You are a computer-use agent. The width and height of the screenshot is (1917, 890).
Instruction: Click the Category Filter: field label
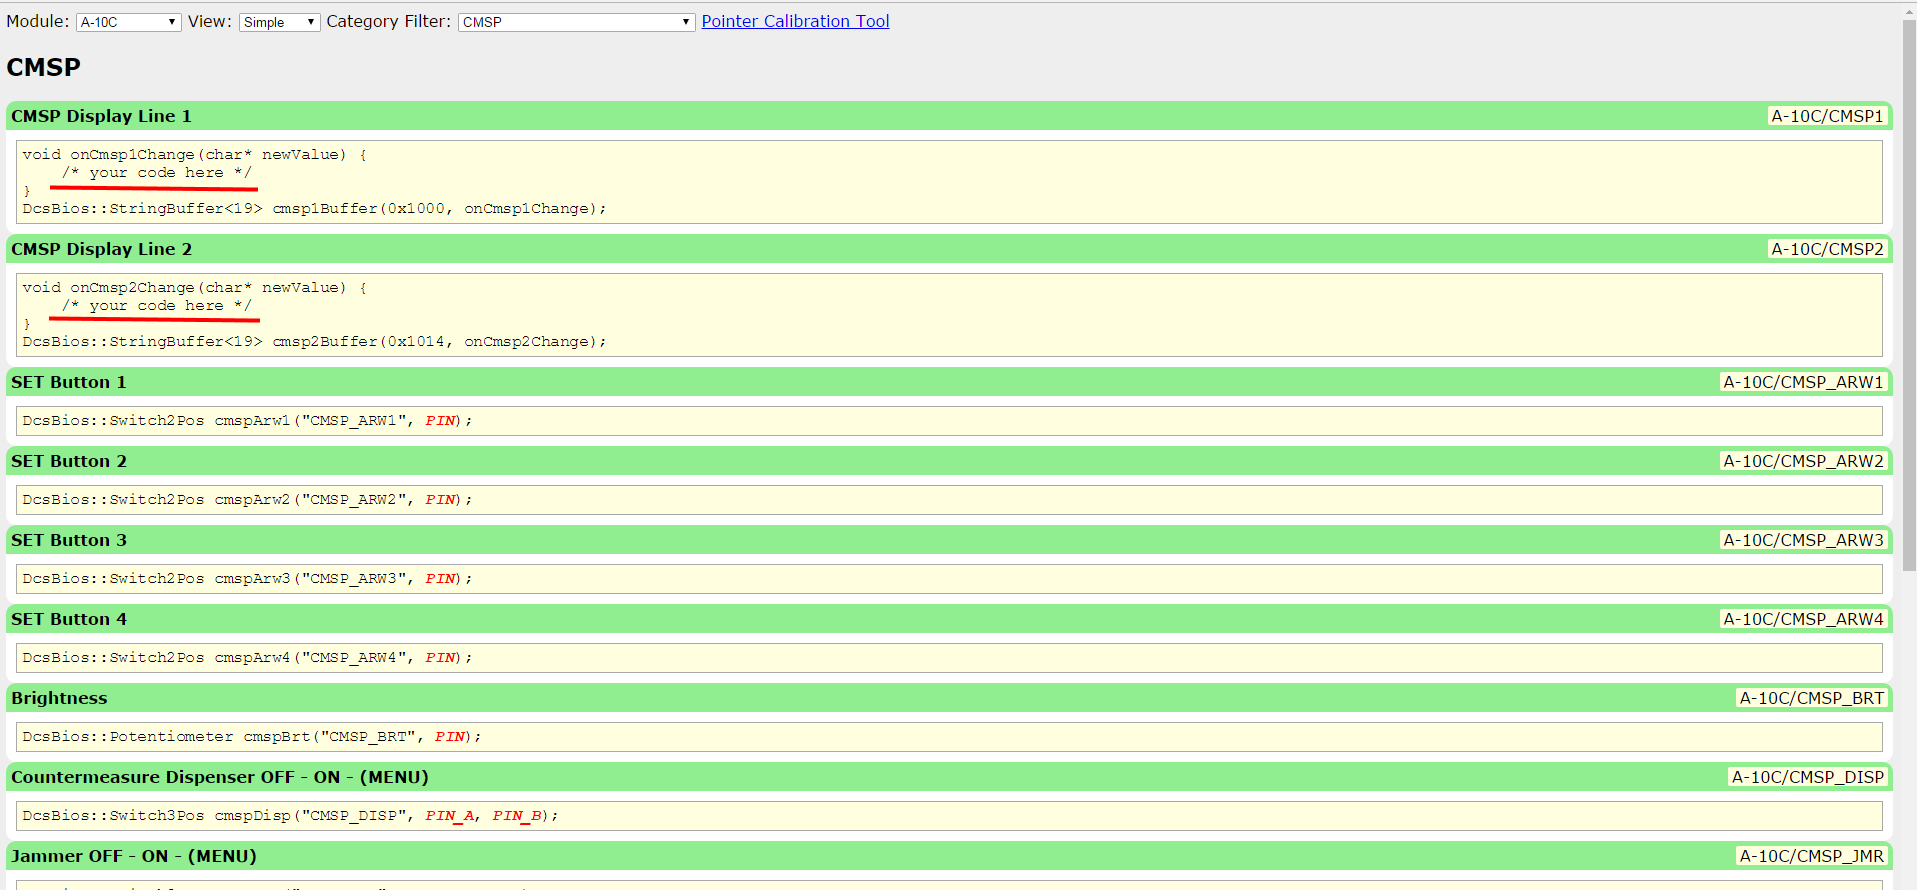(x=389, y=21)
